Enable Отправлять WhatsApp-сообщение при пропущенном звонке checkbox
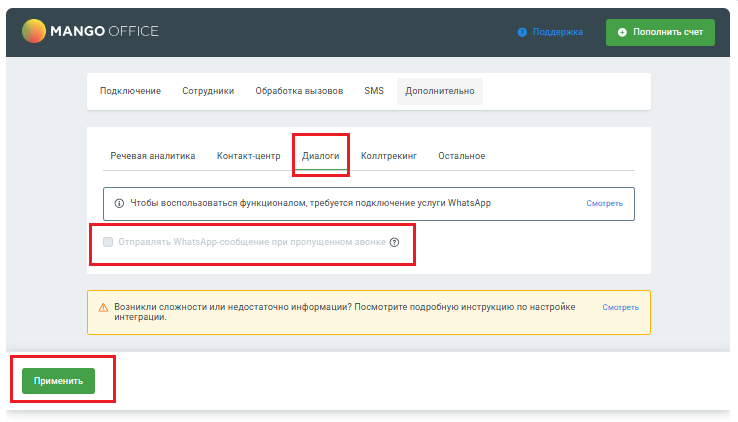Image resolution: width=738 pixels, height=422 pixels. click(x=108, y=242)
